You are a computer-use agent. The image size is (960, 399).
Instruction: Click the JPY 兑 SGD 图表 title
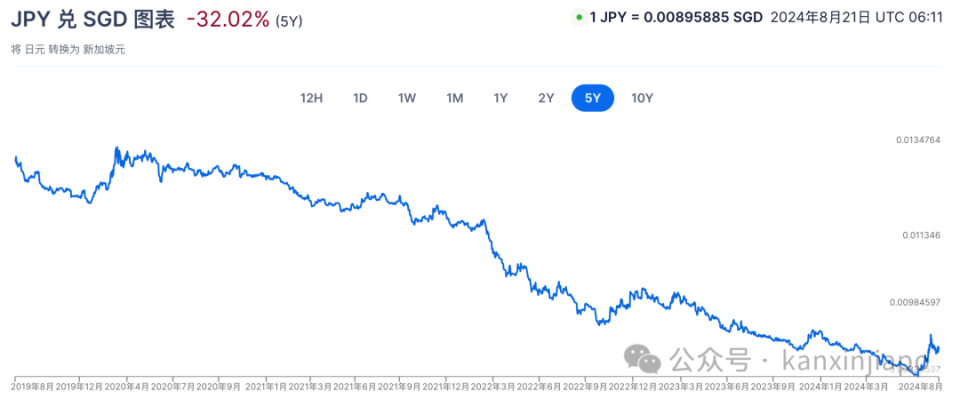(x=92, y=20)
